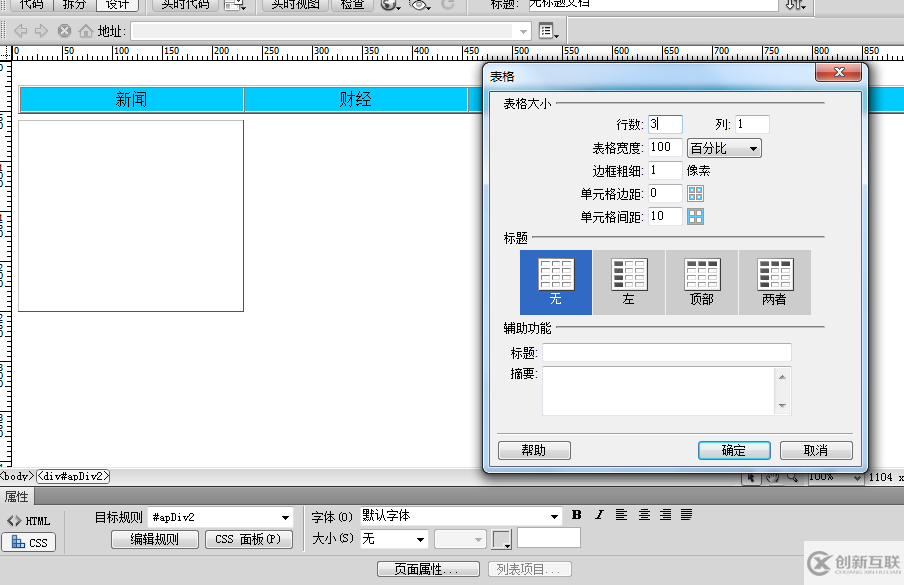Select 左 header option
This screenshot has width=904, height=585.
(629, 282)
